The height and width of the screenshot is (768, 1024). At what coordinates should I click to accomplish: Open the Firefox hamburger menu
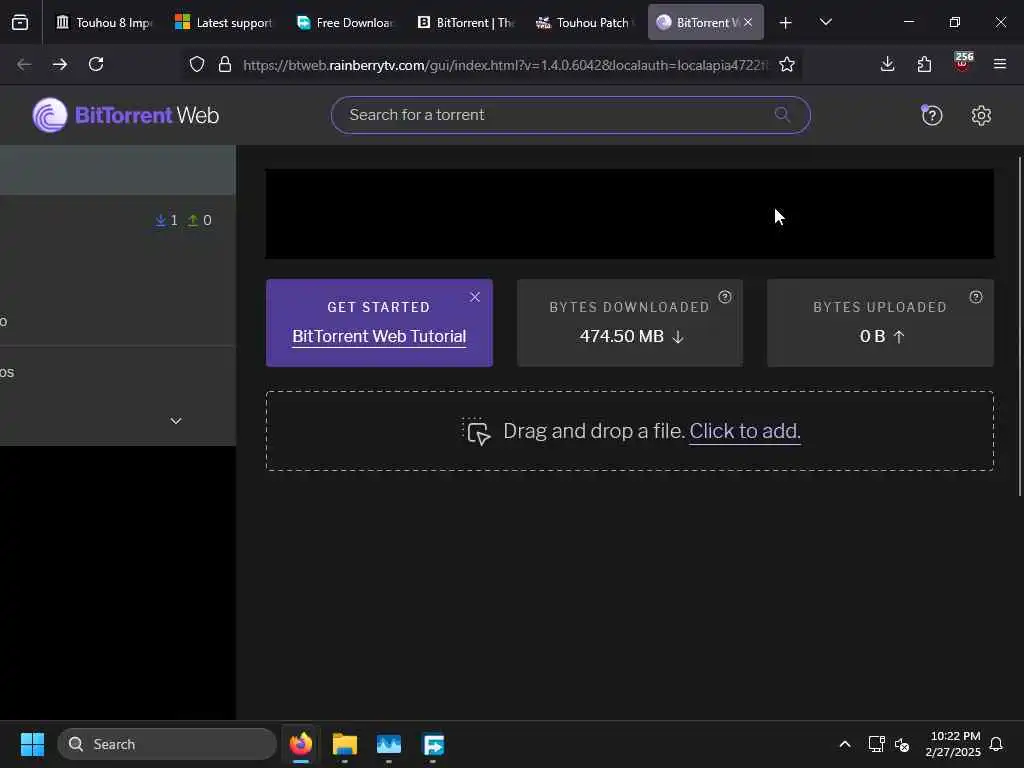point(999,64)
